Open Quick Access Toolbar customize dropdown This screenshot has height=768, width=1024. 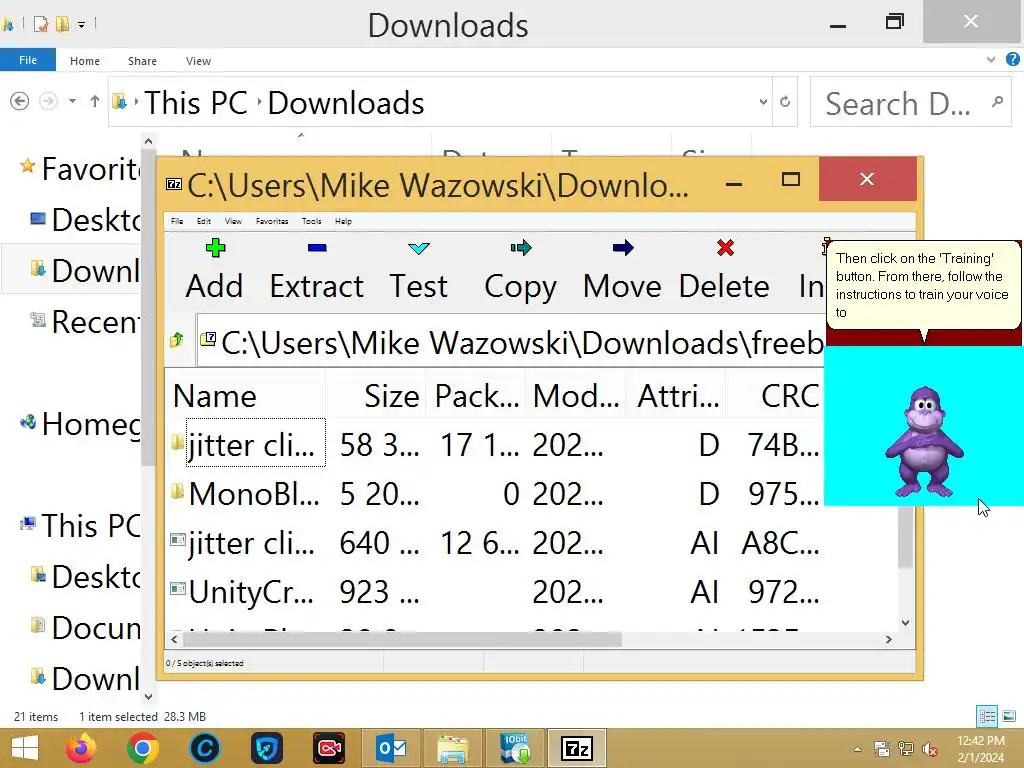pos(82,25)
